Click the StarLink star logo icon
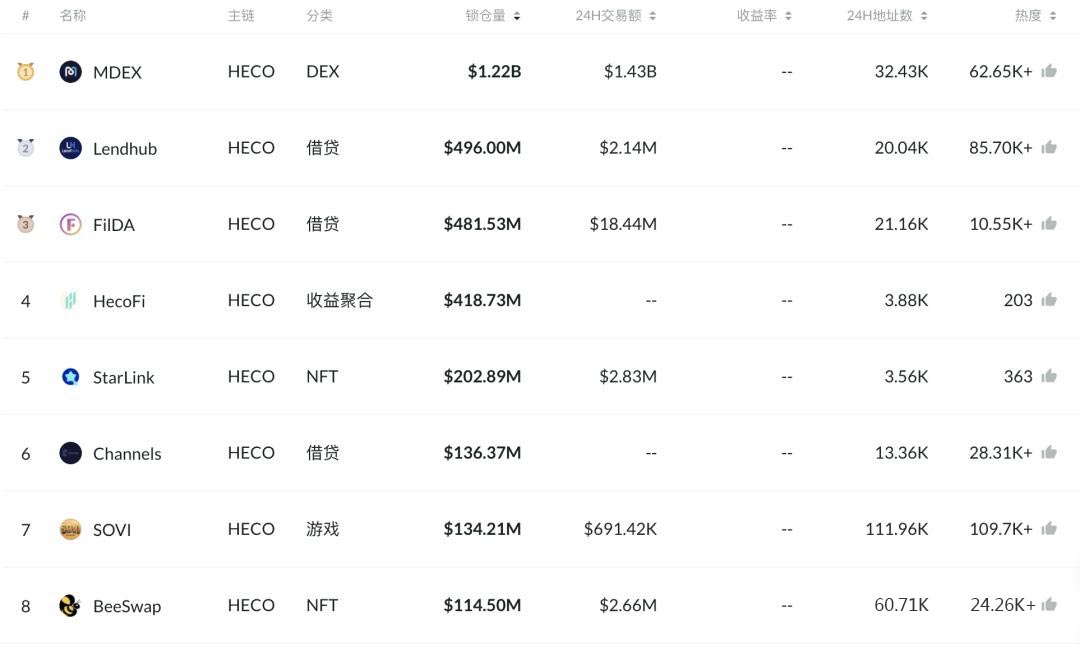The image size is (1080, 656). pos(70,376)
